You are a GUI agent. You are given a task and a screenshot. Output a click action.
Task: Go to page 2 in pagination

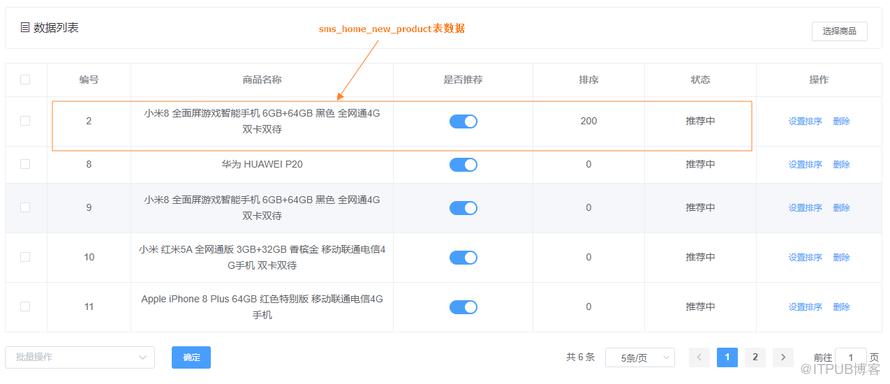(x=755, y=357)
